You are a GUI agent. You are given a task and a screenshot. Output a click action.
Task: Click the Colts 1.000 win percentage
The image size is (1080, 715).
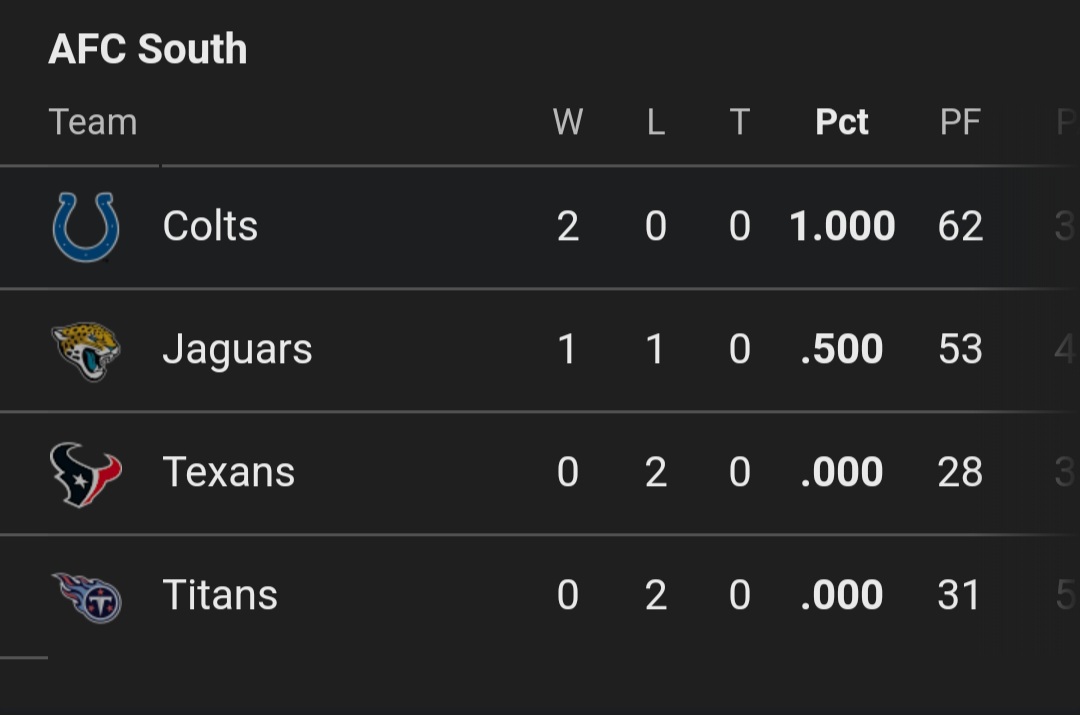pos(842,226)
